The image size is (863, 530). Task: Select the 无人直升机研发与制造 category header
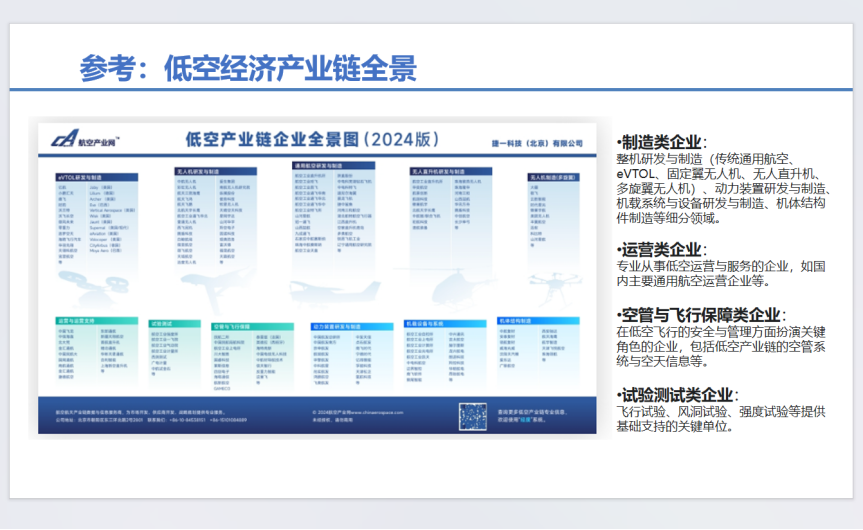441,171
